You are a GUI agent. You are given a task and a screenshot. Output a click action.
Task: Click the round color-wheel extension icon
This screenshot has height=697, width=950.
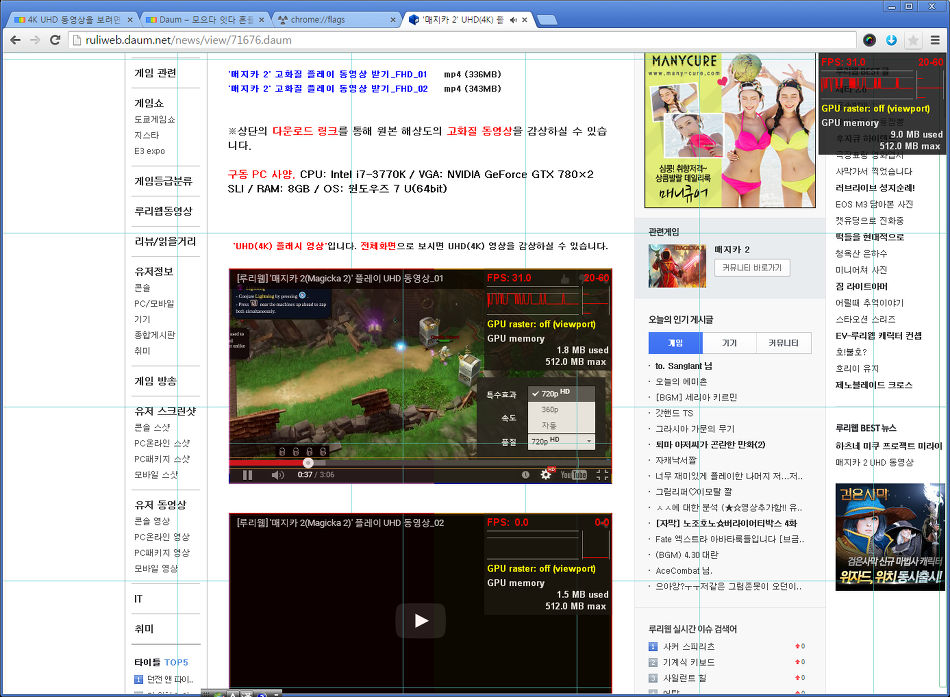pyautogui.click(x=869, y=40)
